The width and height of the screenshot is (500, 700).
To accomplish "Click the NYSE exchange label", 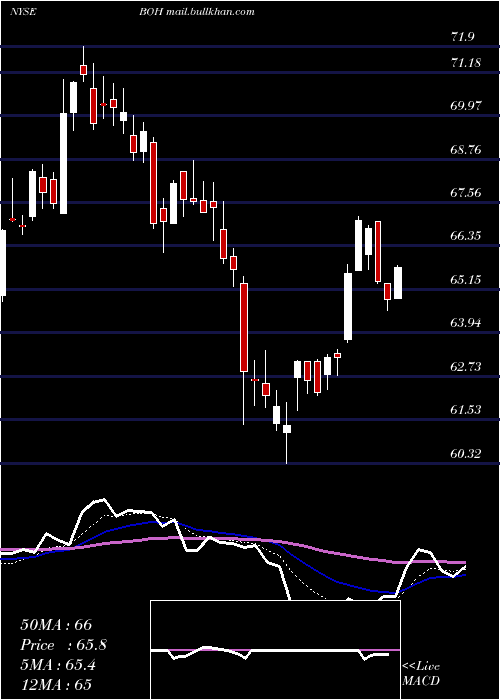I will (x=23, y=12).
